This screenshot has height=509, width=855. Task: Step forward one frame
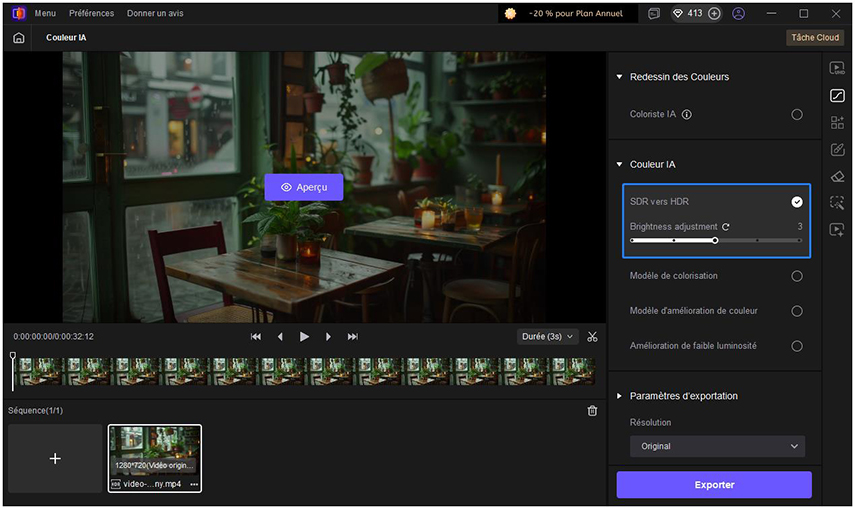328,337
